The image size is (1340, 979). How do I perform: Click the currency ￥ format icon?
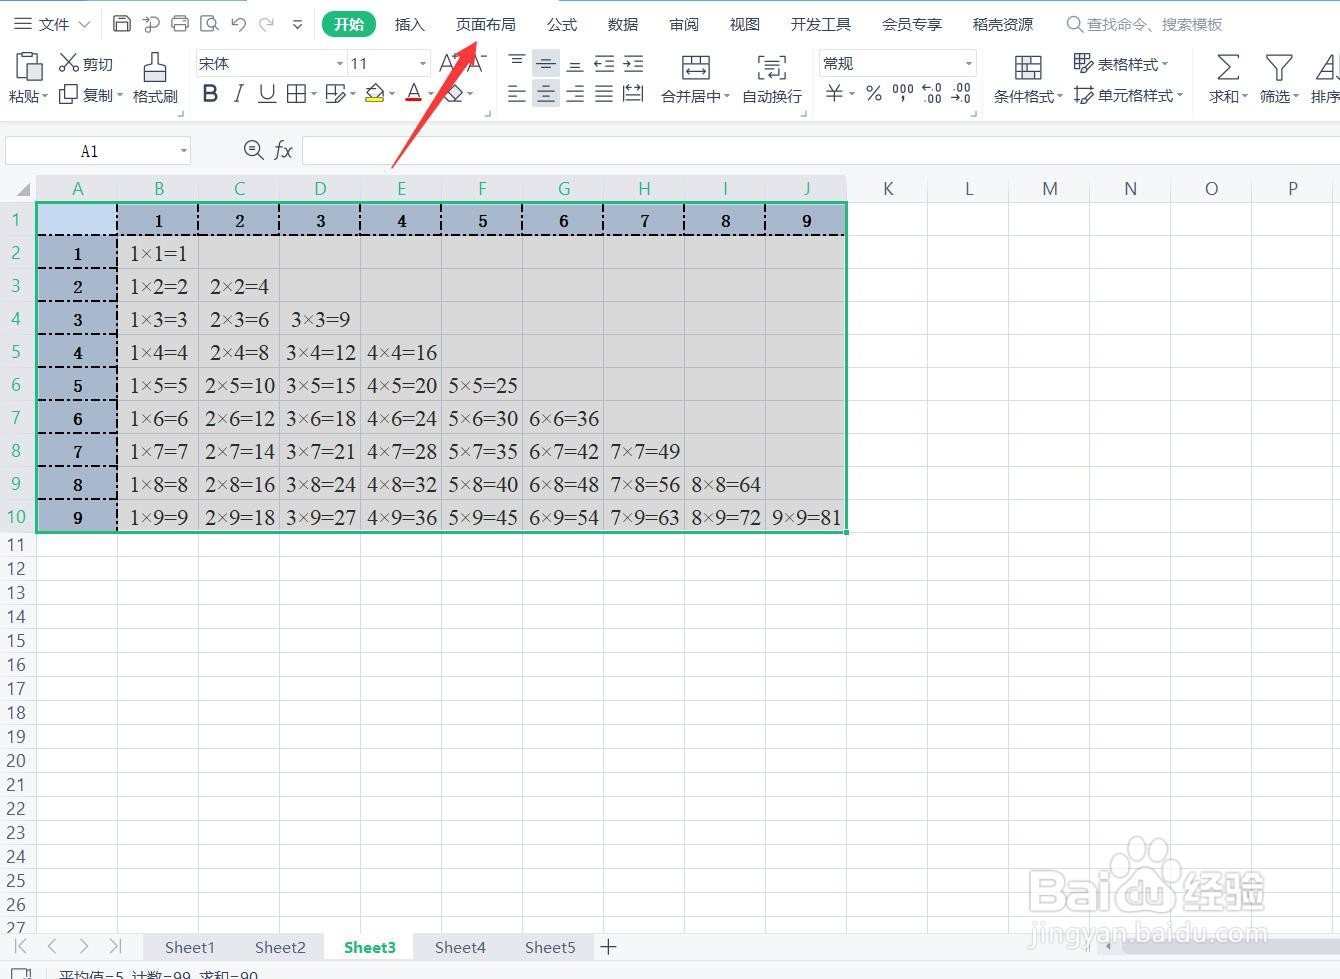[834, 94]
